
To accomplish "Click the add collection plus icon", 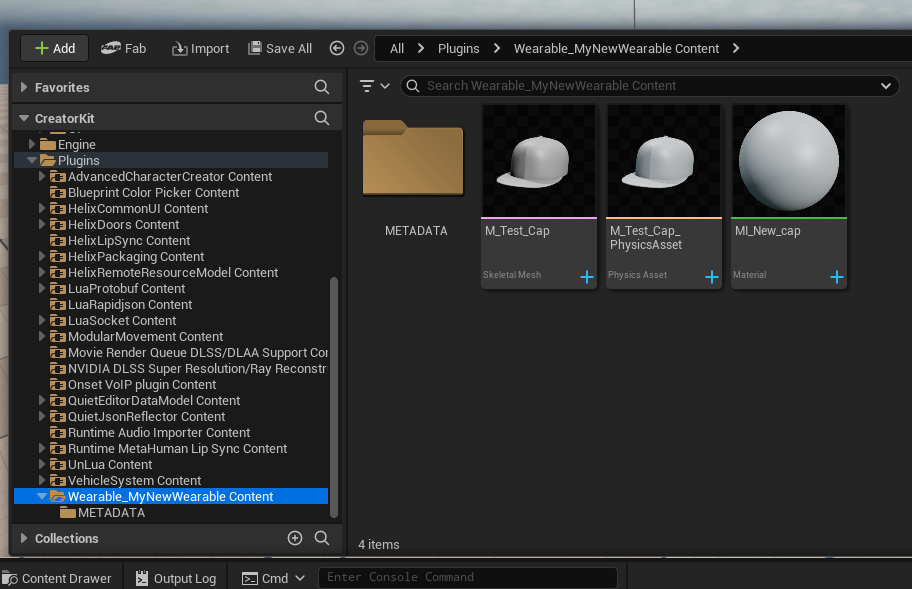I will [x=295, y=538].
